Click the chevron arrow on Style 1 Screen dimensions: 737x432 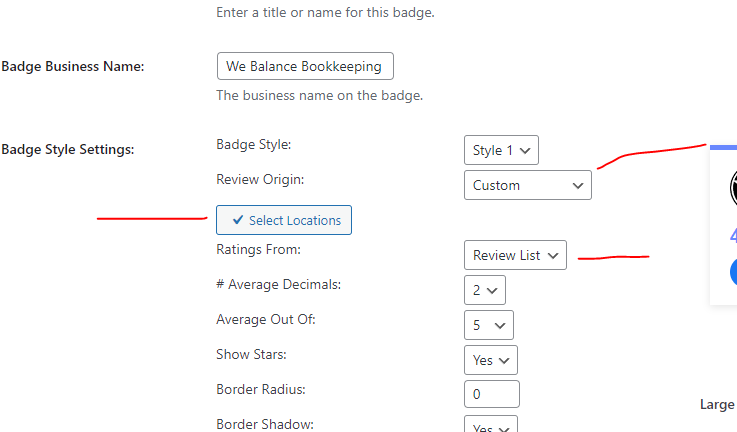click(525, 150)
